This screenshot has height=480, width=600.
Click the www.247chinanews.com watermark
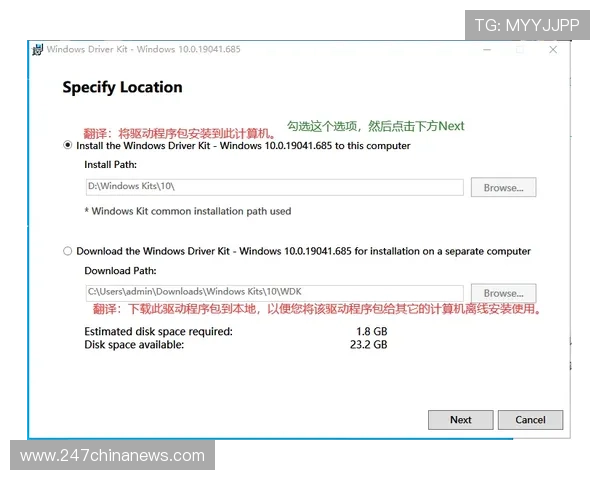click(x=112, y=456)
